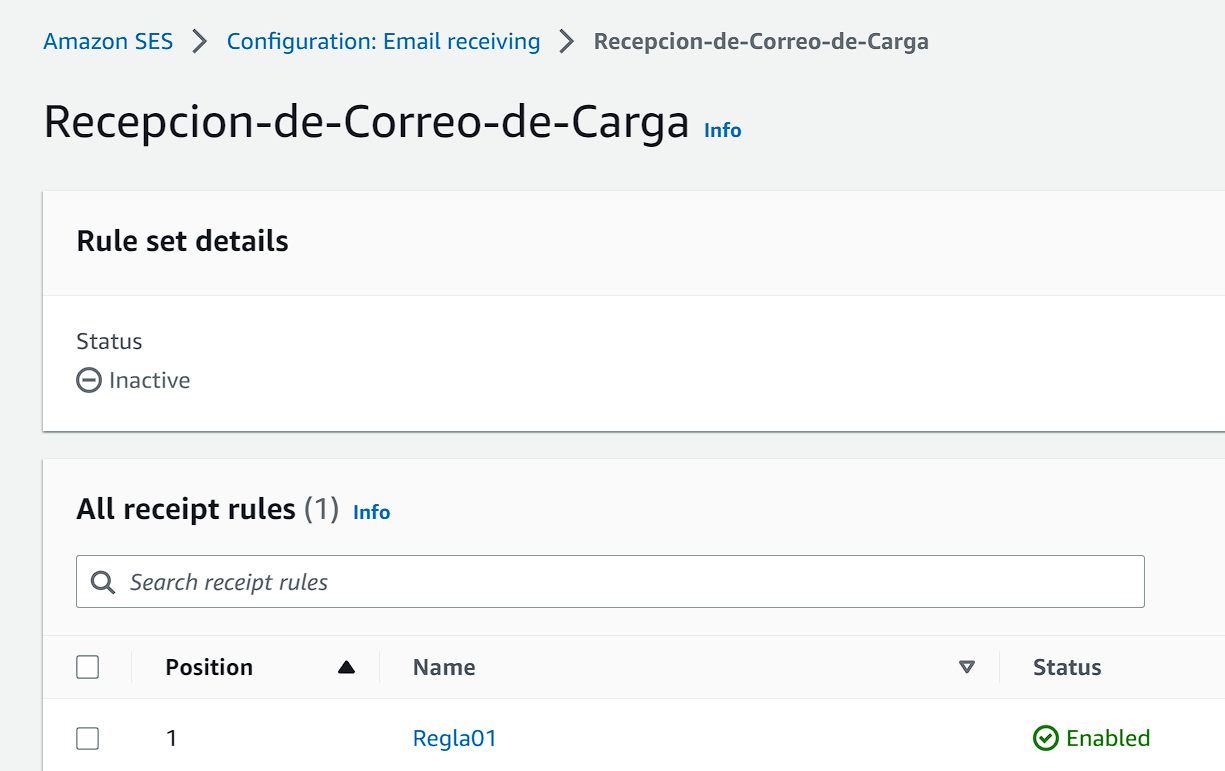Click the breadcrumb chevron after Amazon SES
This screenshot has width=1225, height=771.
(200, 42)
